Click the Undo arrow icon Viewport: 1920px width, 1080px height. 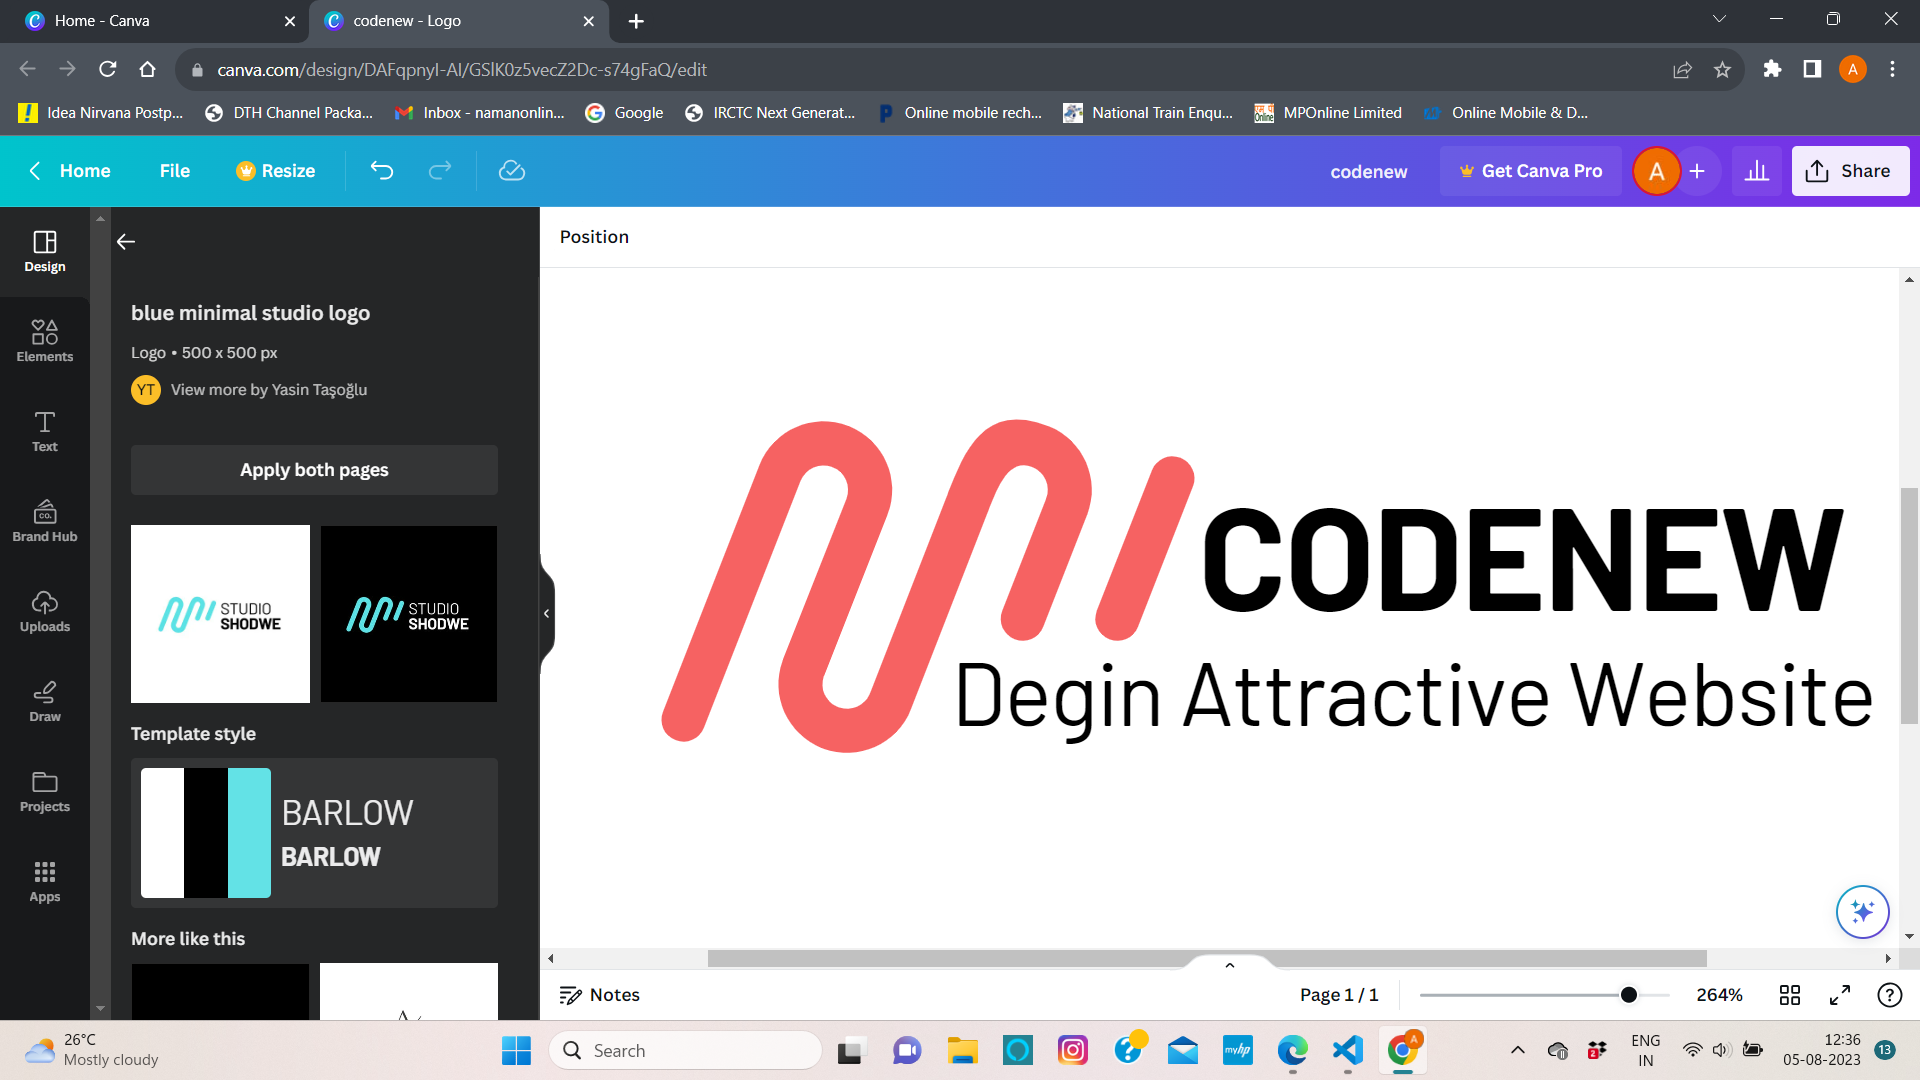pyautogui.click(x=382, y=171)
